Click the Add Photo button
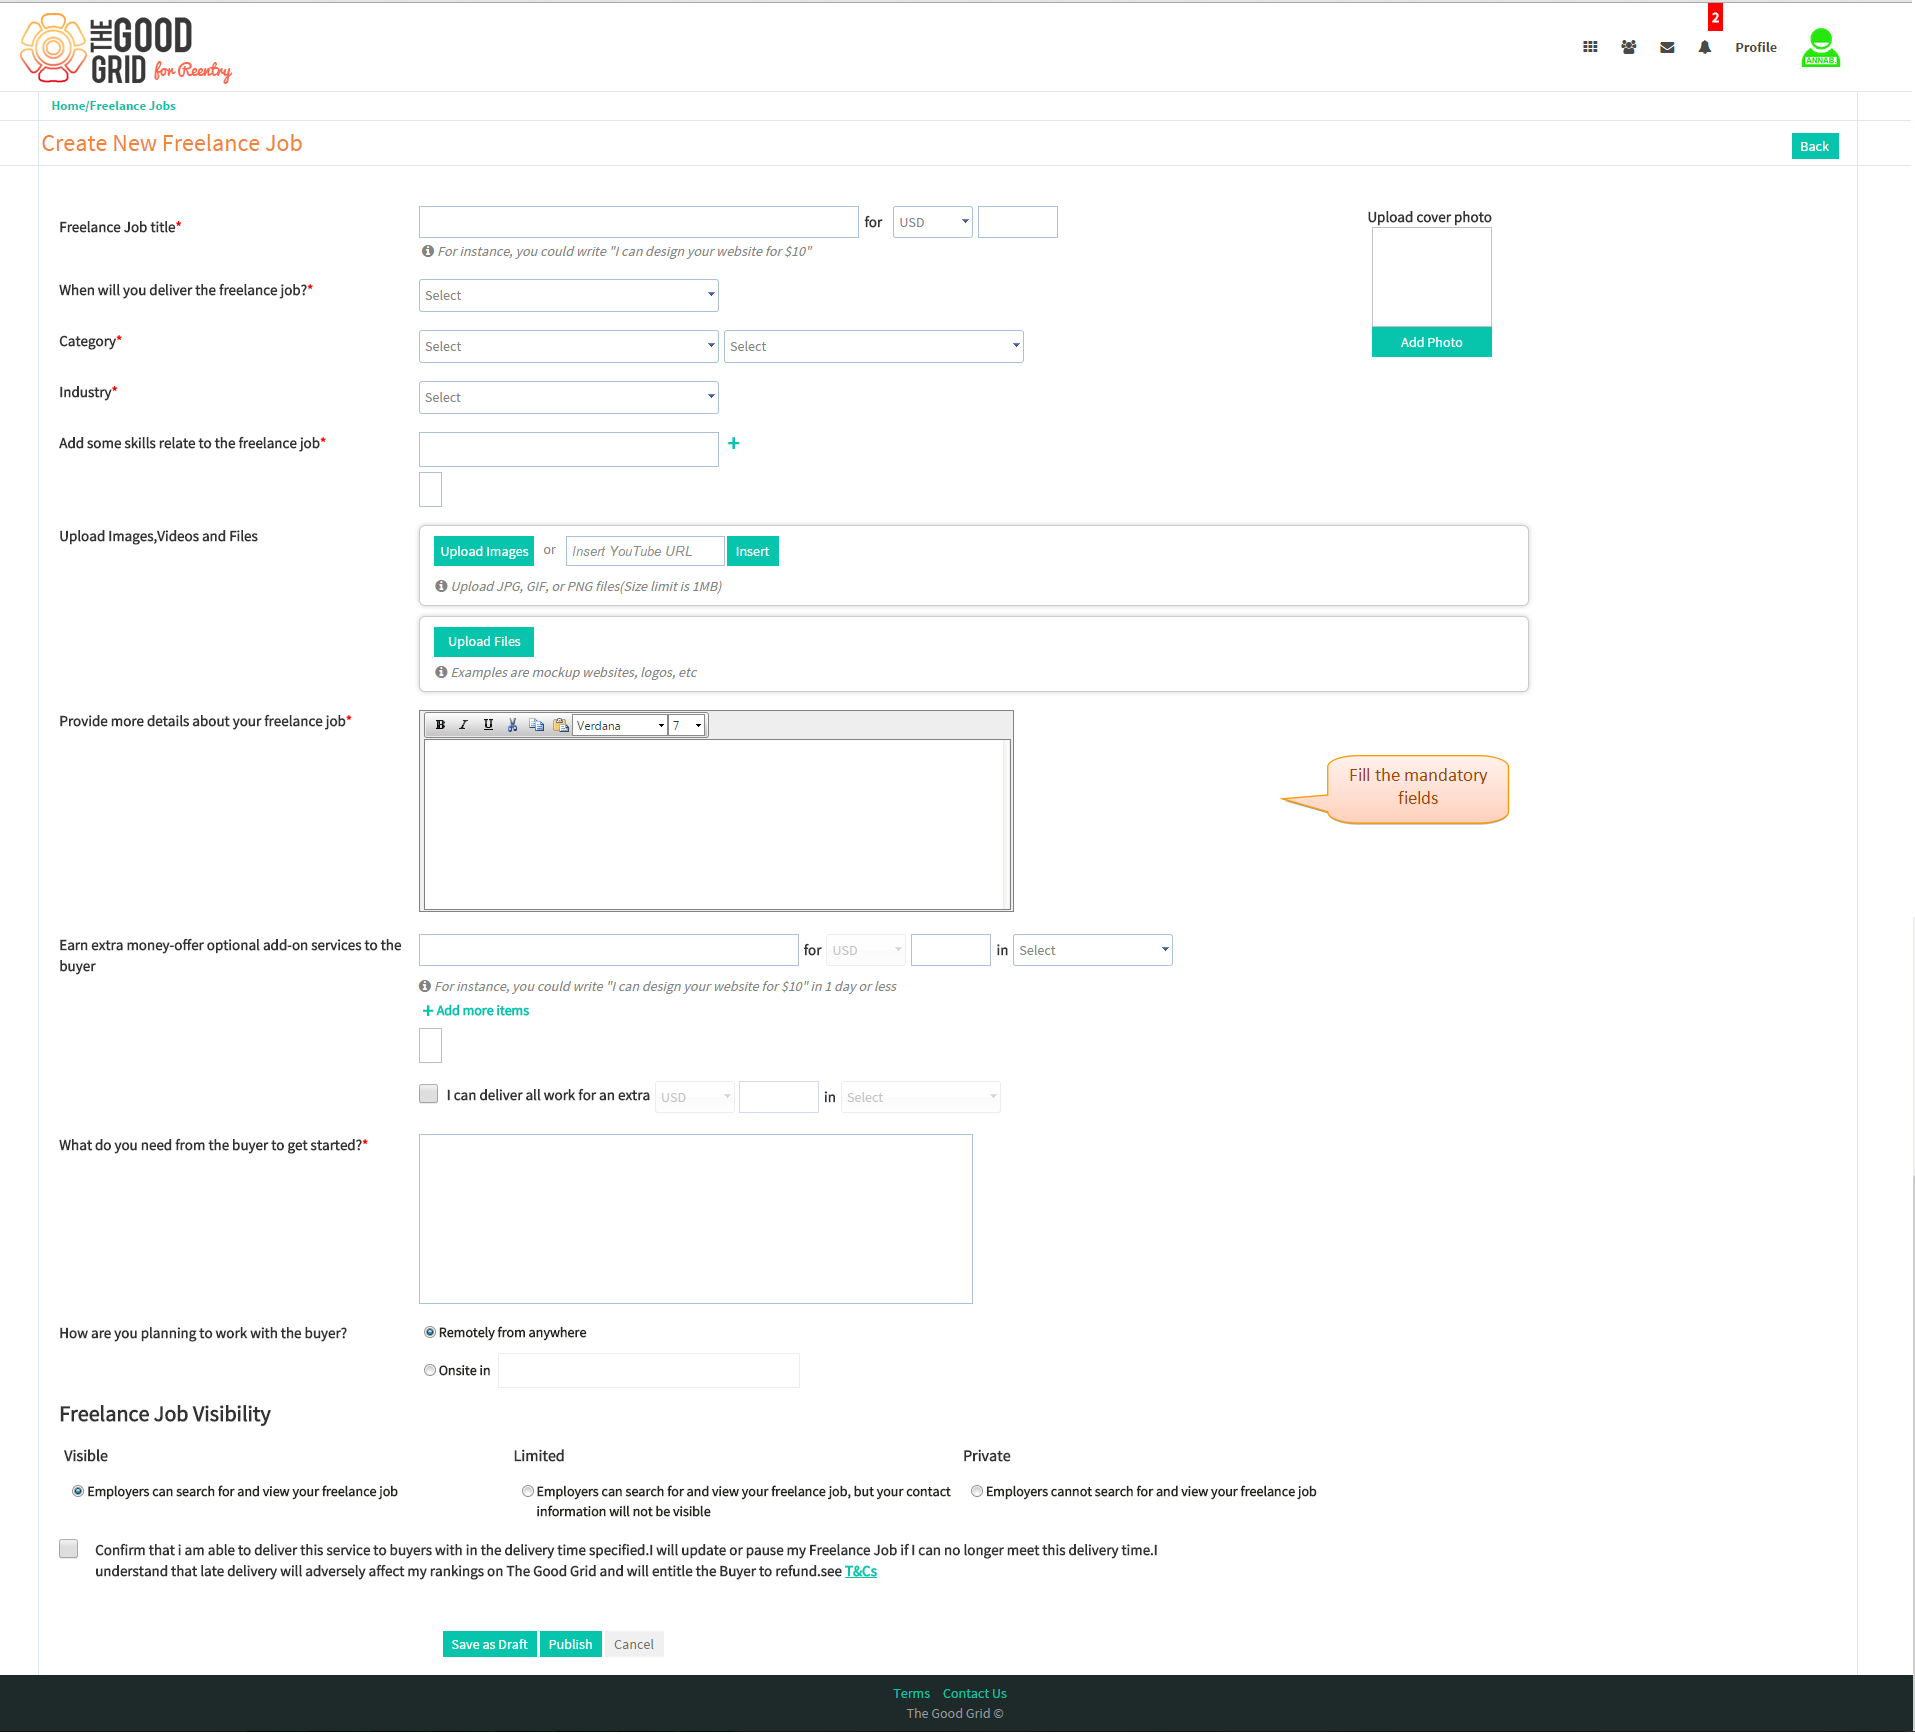 coord(1431,342)
